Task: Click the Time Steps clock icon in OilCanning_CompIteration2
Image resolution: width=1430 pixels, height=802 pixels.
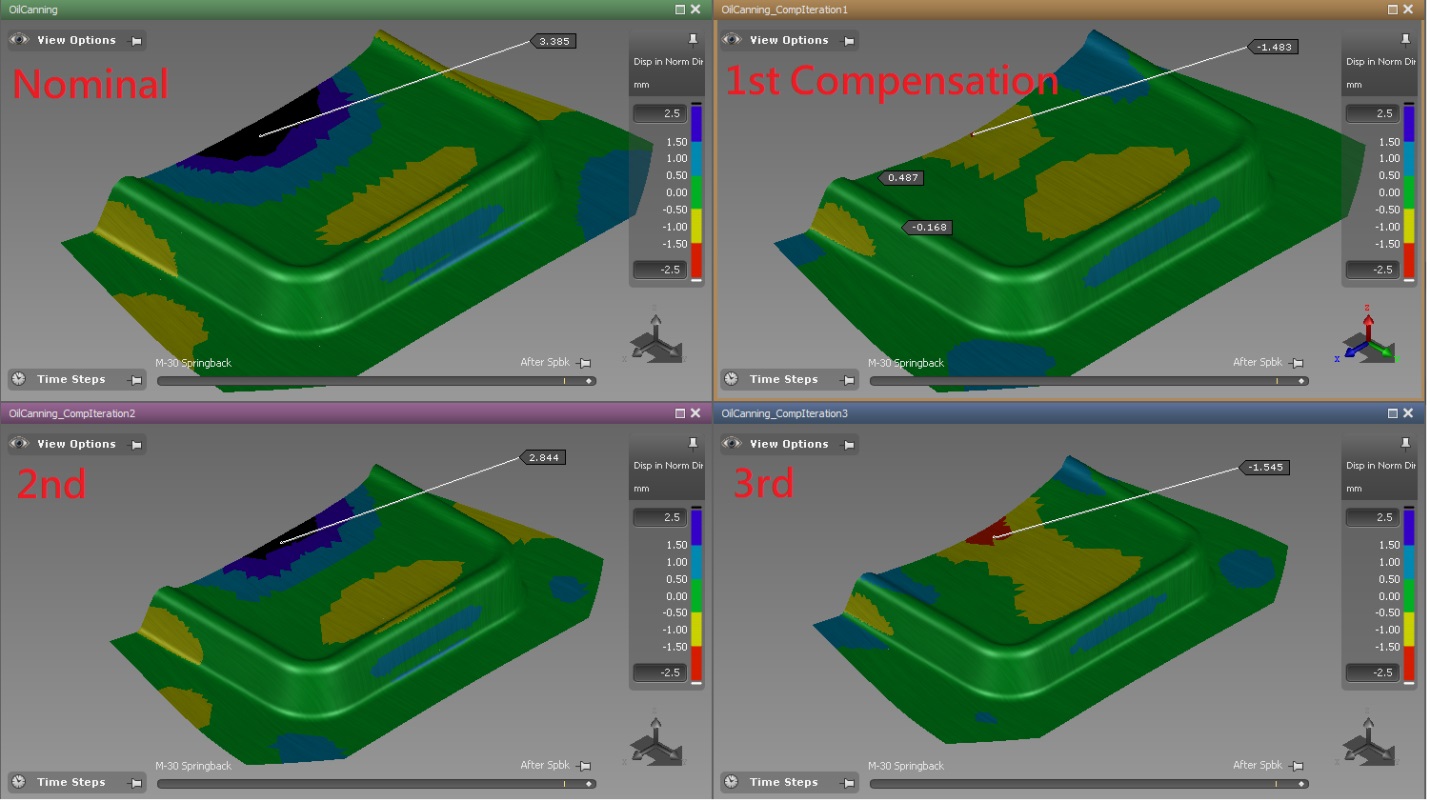Action: pos(19,782)
